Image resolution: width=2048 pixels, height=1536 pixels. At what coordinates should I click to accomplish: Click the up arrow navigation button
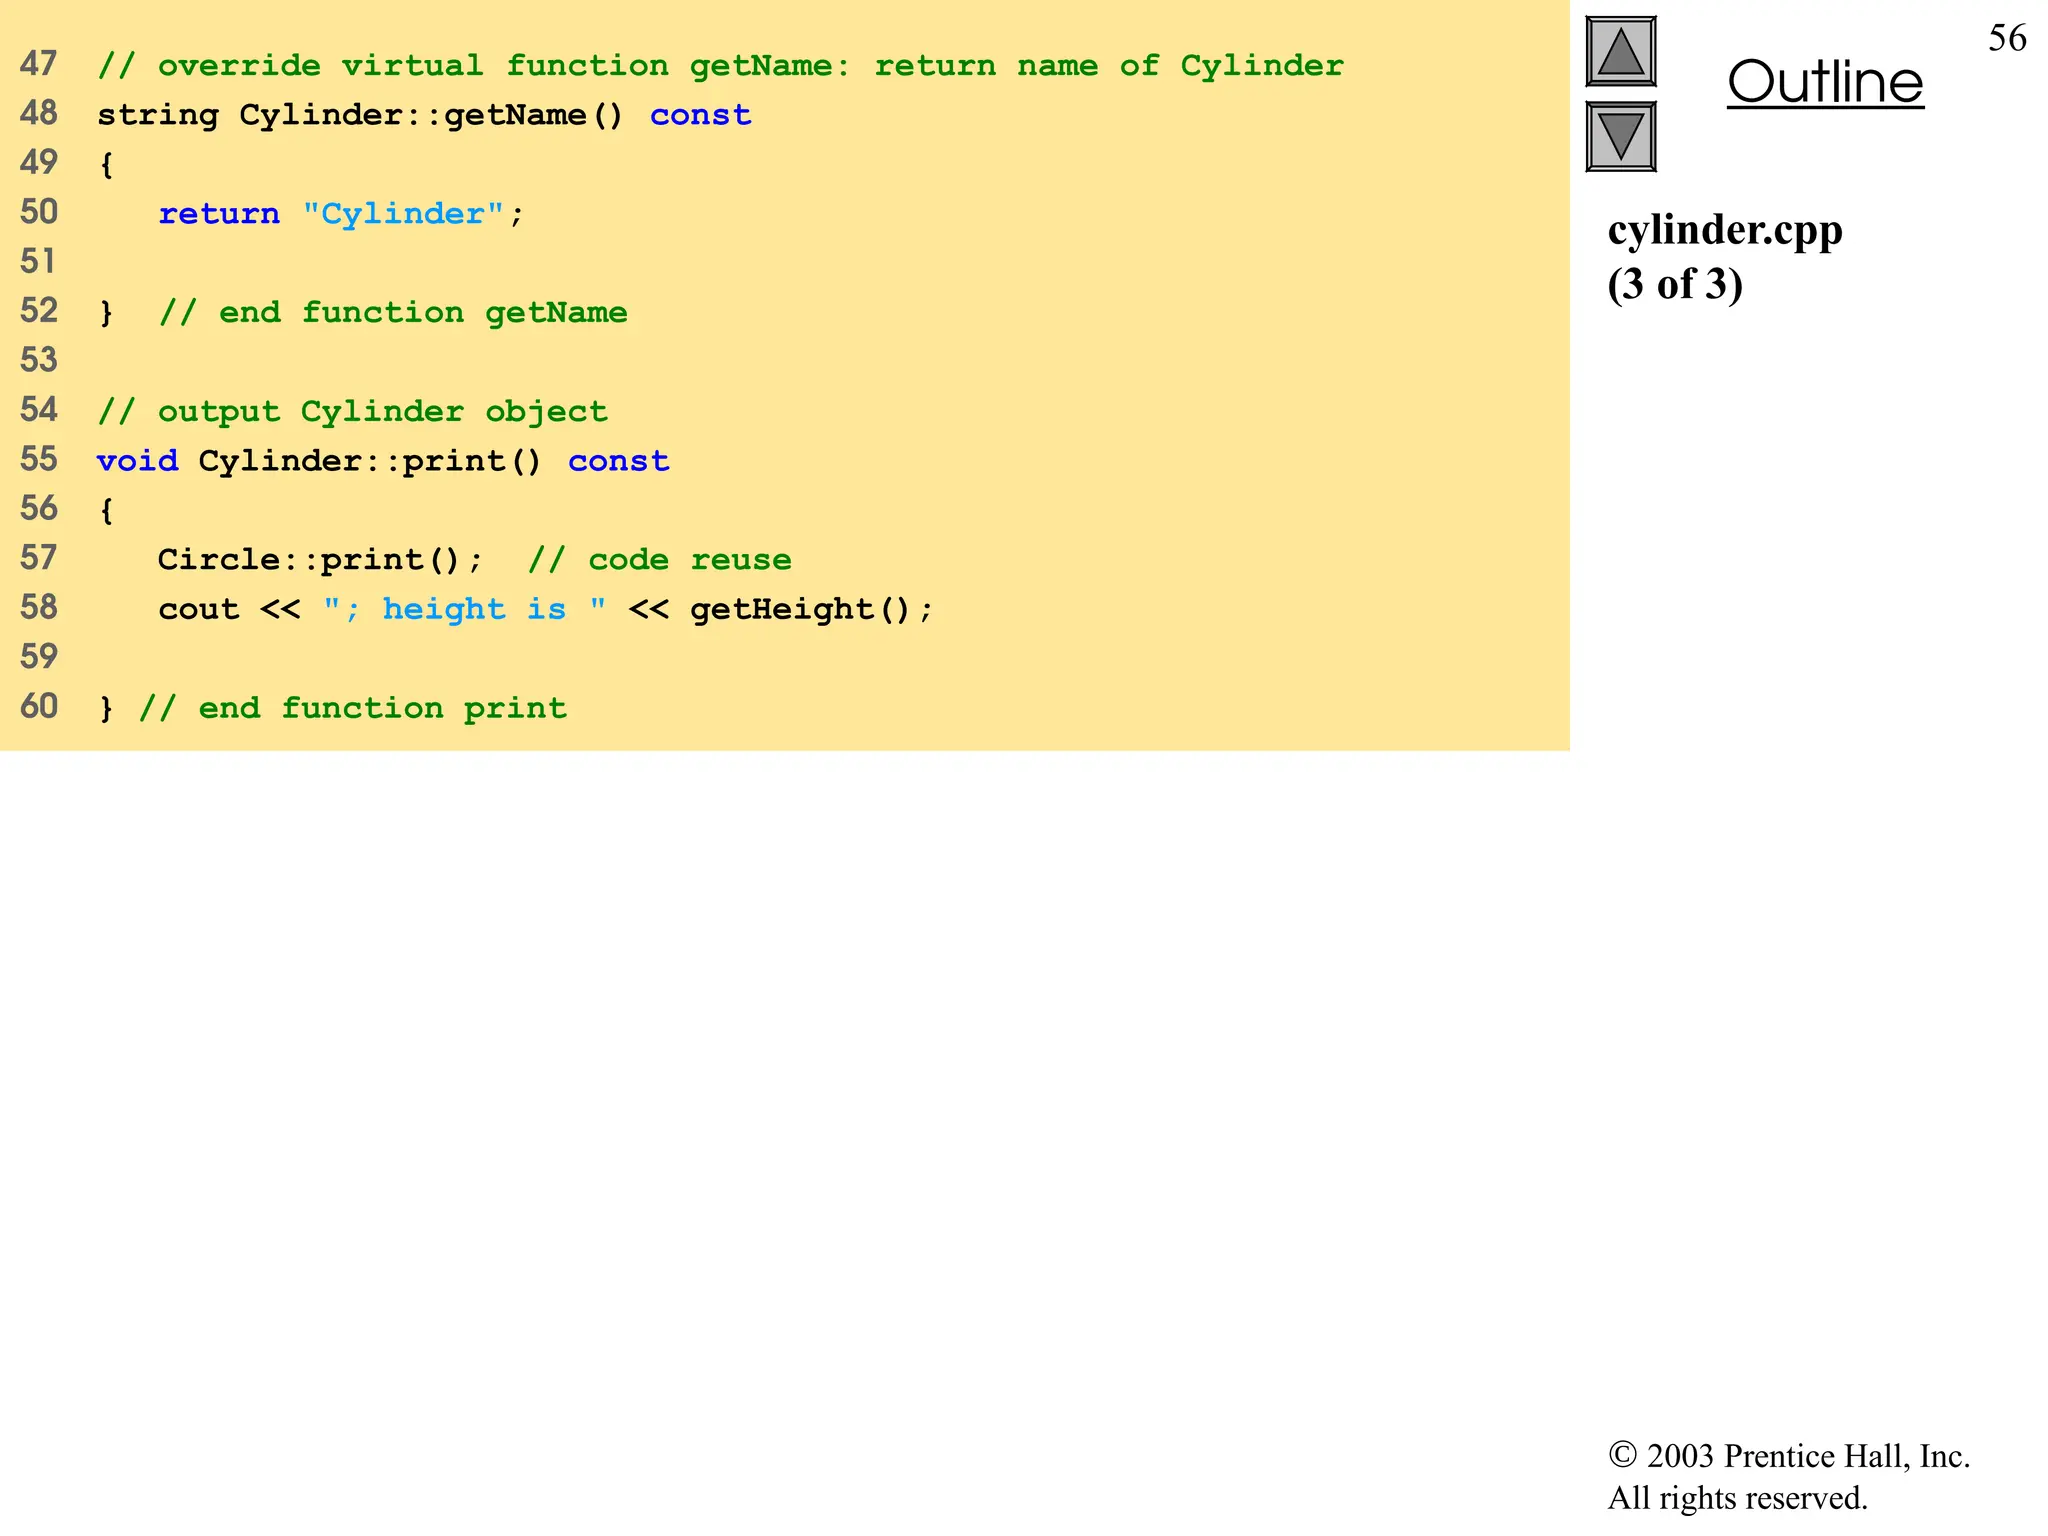(1621, 52)
